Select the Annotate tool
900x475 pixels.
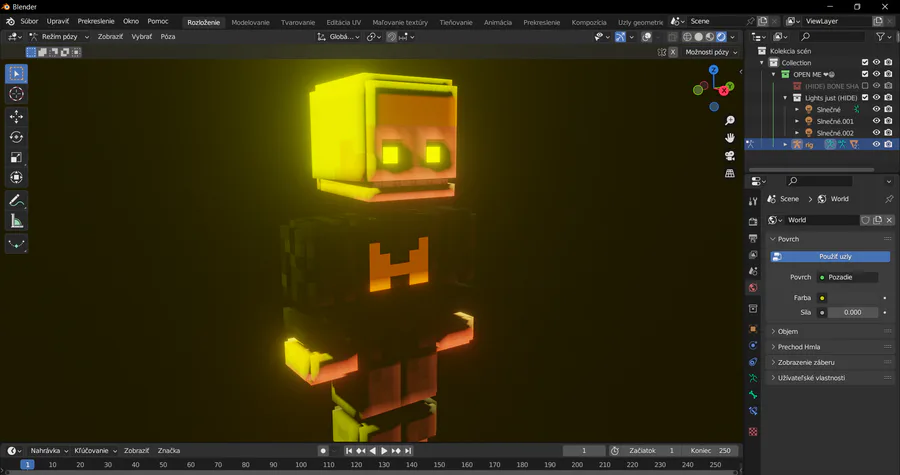point(16,201)
